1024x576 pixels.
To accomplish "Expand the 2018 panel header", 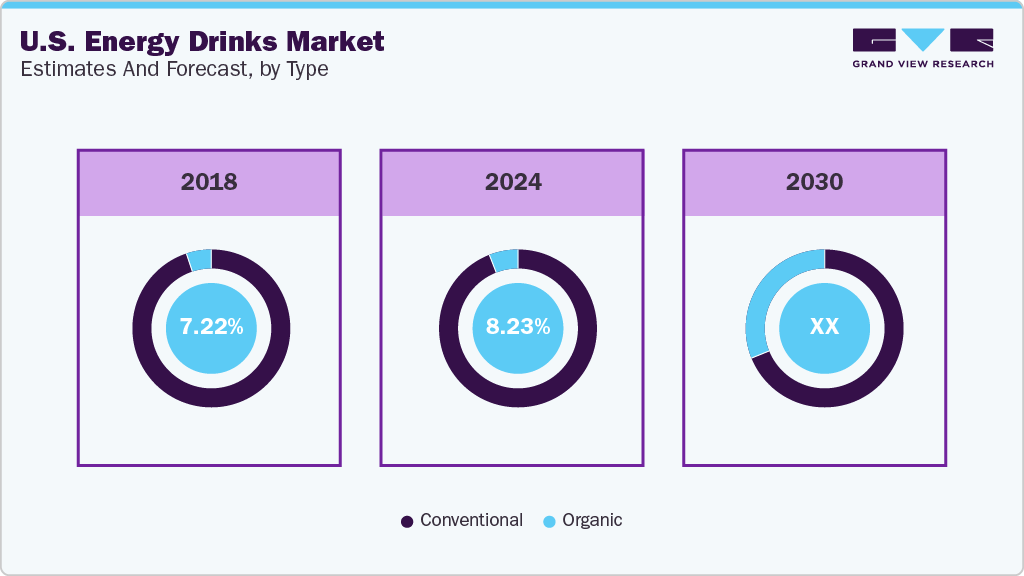I will tap(211, 182).
